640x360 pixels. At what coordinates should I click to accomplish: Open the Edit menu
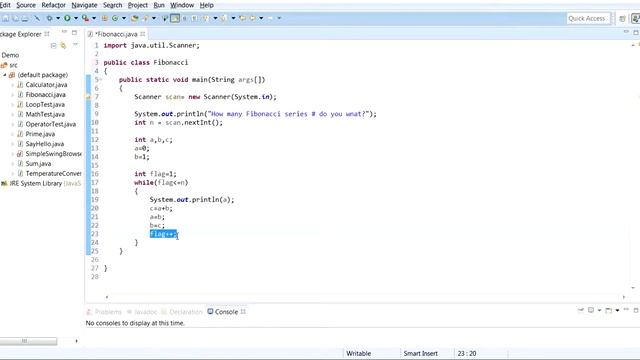point(5,5)
